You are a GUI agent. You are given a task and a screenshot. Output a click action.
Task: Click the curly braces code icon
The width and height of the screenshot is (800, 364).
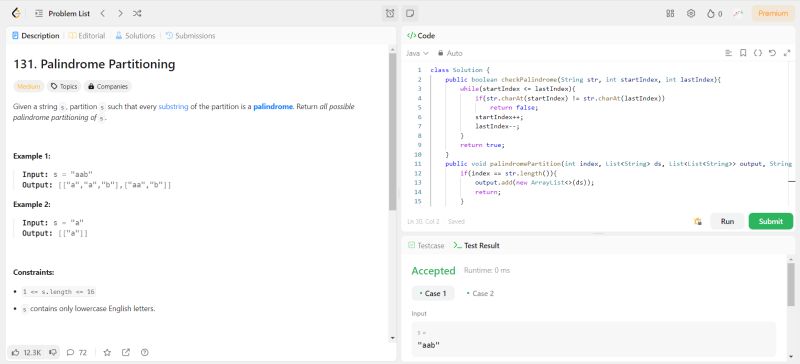758,53
